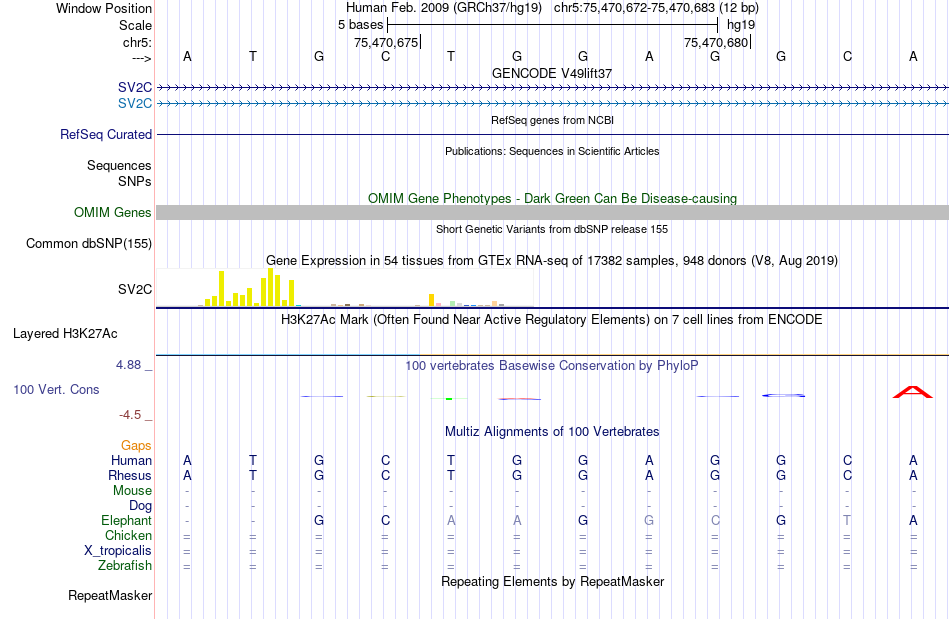Click the 4.88 PhyloP upper scale value
The height and width of the screenshot is (619, 950).
(x=128, y=365)
